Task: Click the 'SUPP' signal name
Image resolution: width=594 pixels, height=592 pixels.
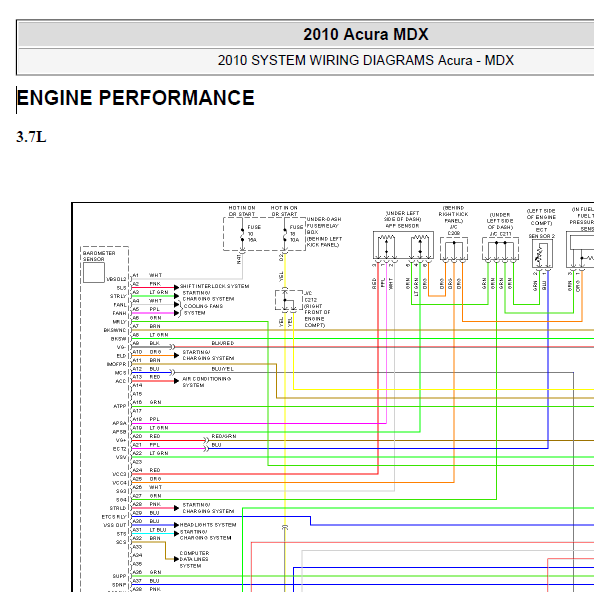Action: tap(120, 576)
